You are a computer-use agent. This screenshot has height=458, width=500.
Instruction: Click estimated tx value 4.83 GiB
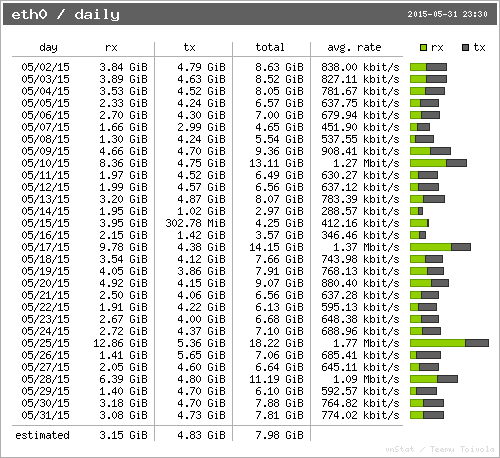tap(201, 435)
